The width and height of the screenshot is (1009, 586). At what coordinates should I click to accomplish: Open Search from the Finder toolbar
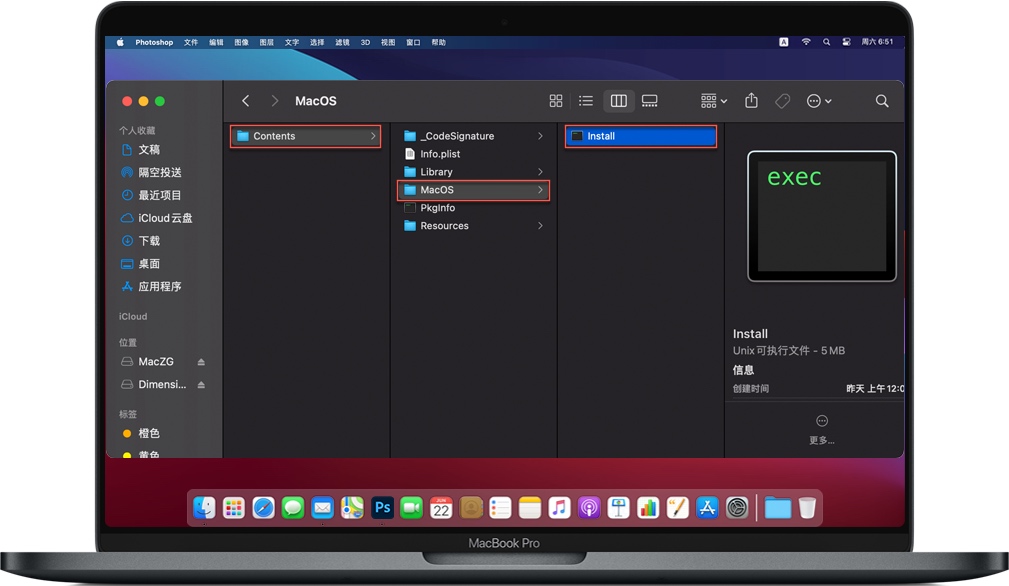click(882, 100)
